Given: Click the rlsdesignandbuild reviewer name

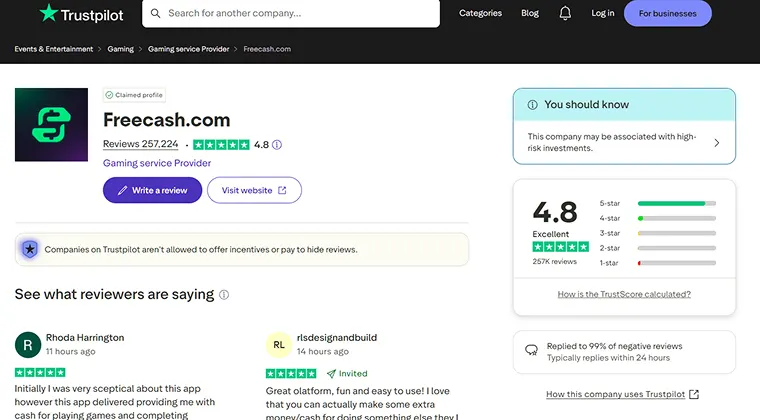Looking at the screenshot, I should point(337,338).
